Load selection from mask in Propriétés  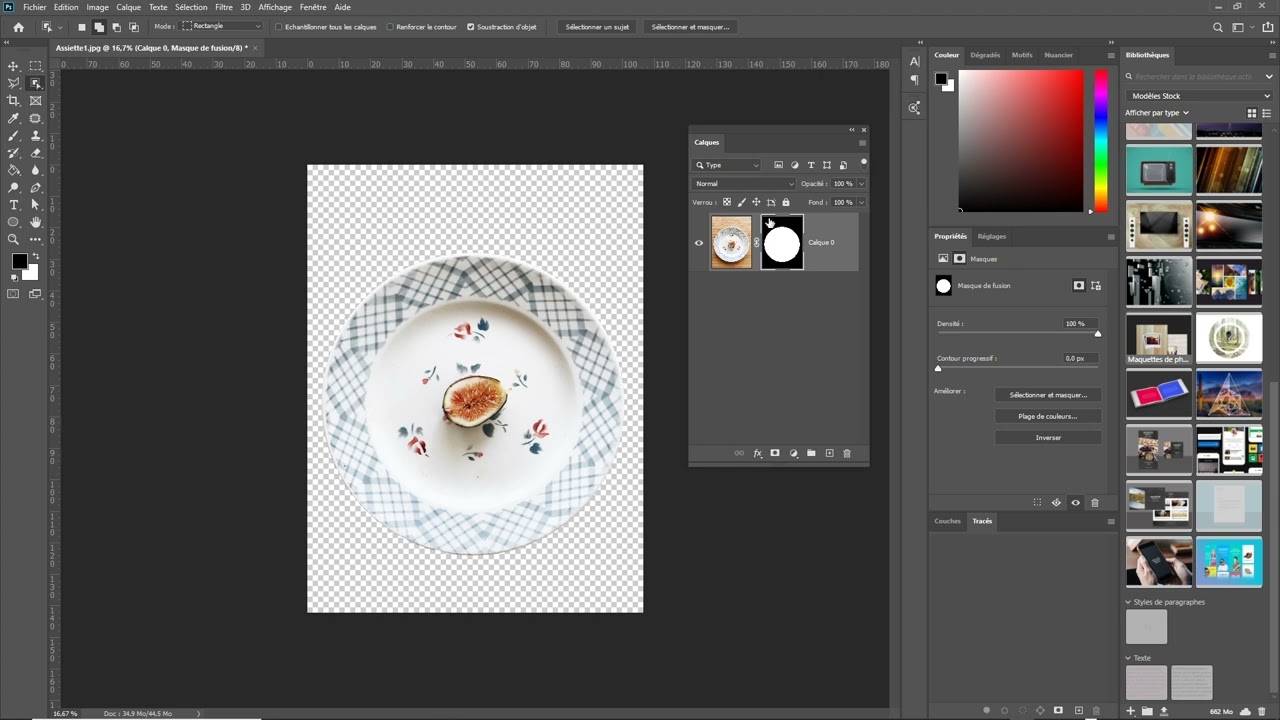tap(1037, 503)
